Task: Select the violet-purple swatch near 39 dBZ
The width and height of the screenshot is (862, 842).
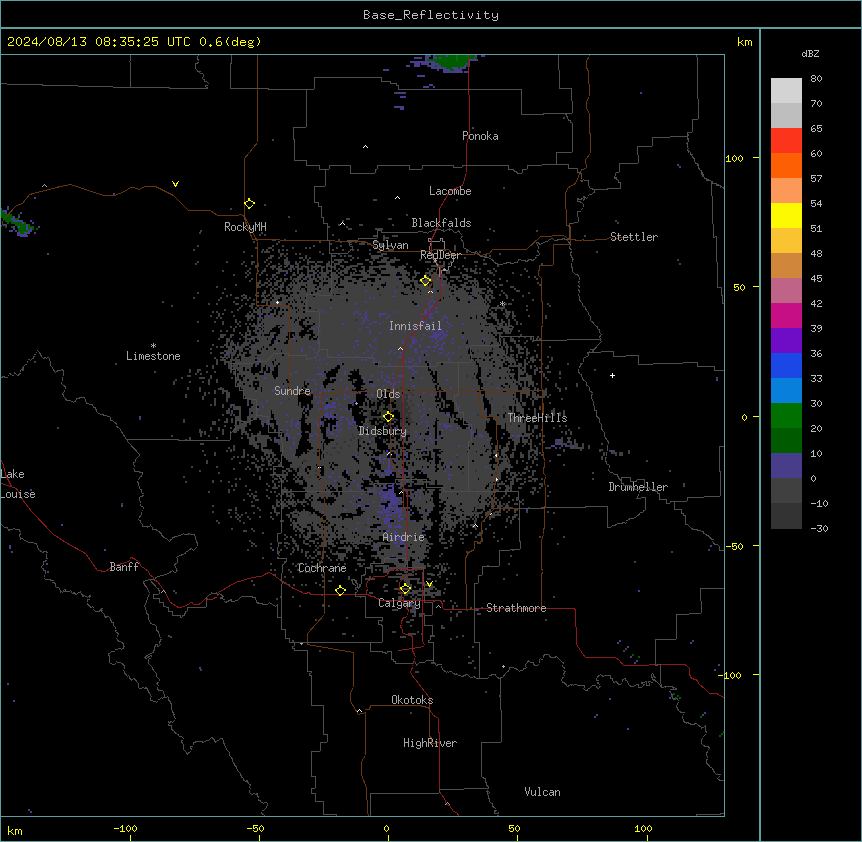Action: point(786,341)
